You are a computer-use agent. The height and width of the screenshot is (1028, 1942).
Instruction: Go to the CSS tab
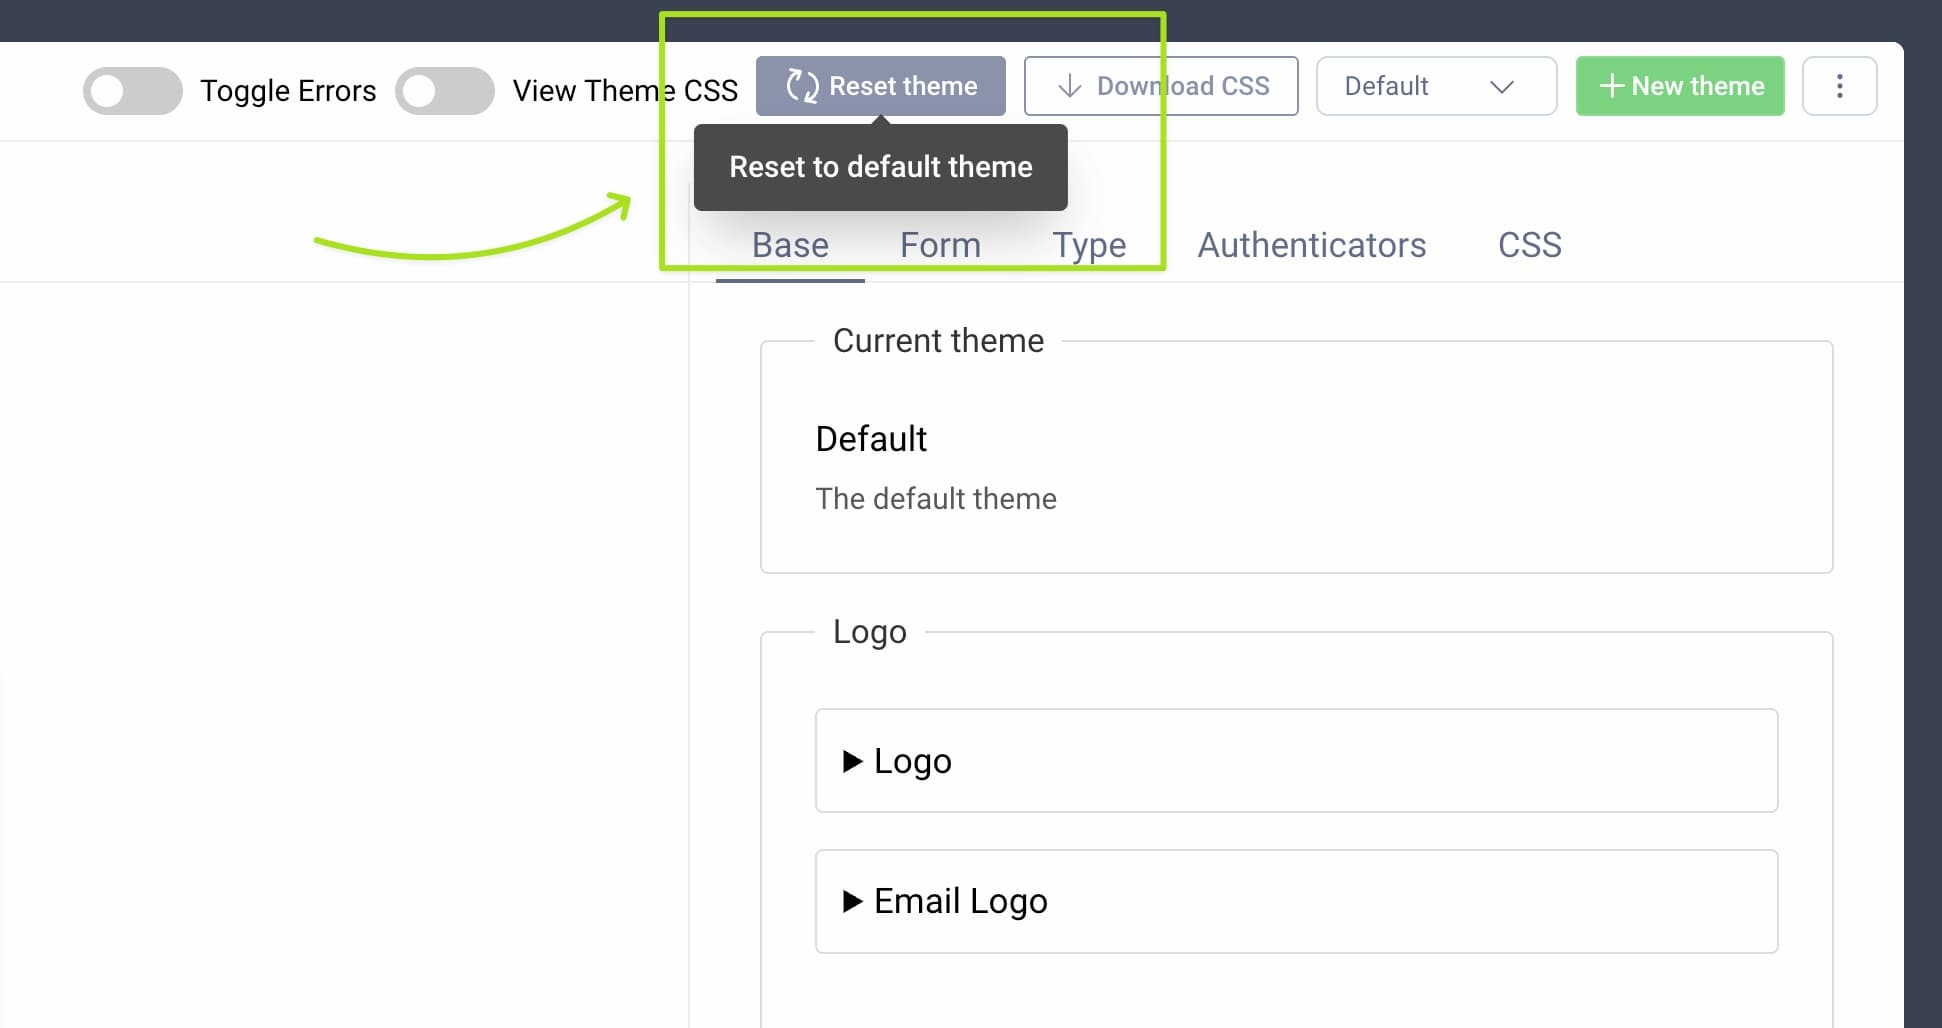1529,245
